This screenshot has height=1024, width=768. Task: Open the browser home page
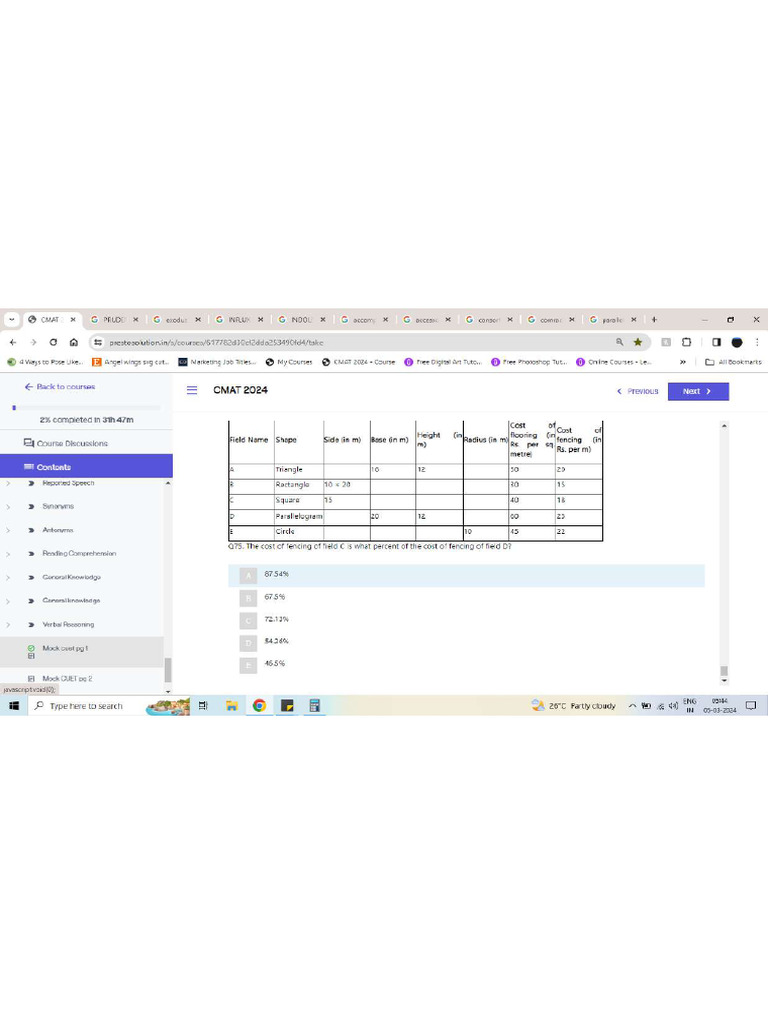click(x=74, y=342)
